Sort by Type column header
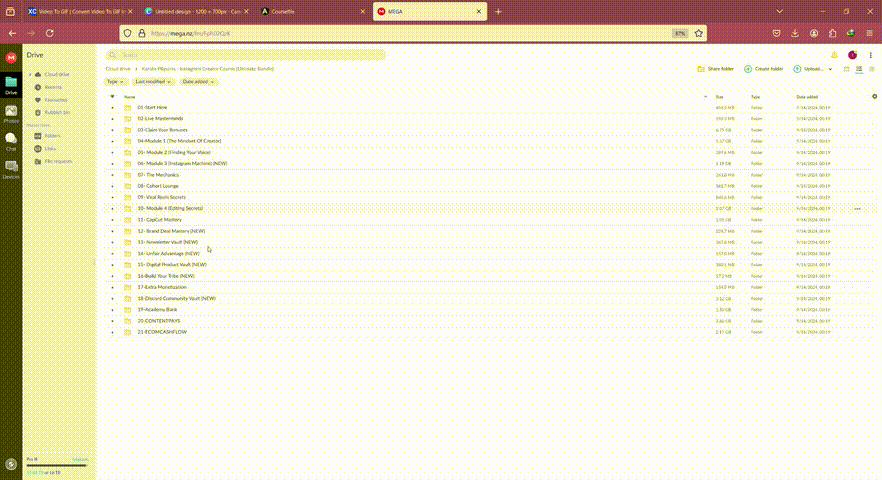 pos(755,97)
